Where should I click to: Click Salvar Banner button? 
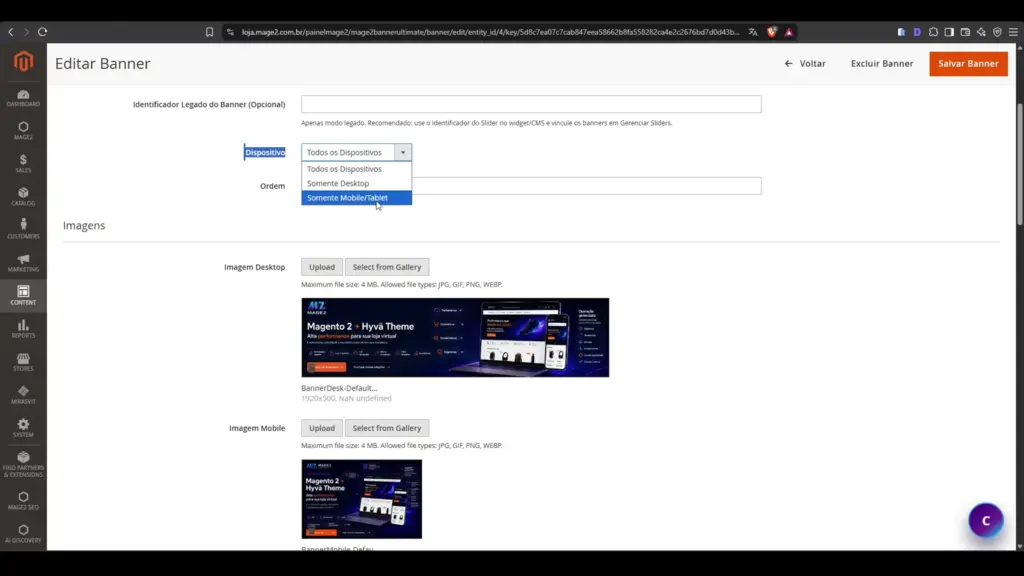(x=968, y=63)
